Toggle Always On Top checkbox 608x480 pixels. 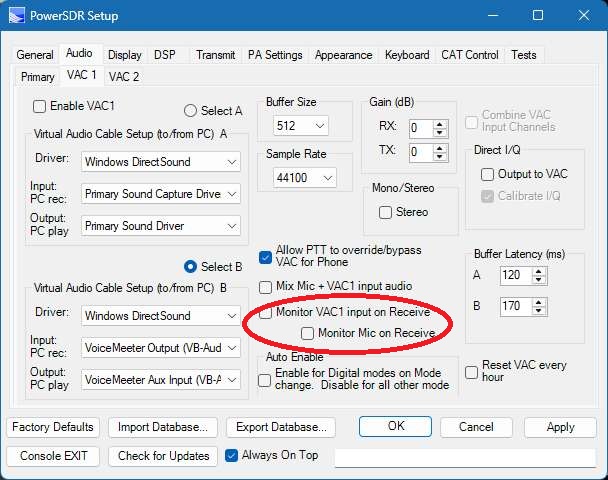[232, 456]
